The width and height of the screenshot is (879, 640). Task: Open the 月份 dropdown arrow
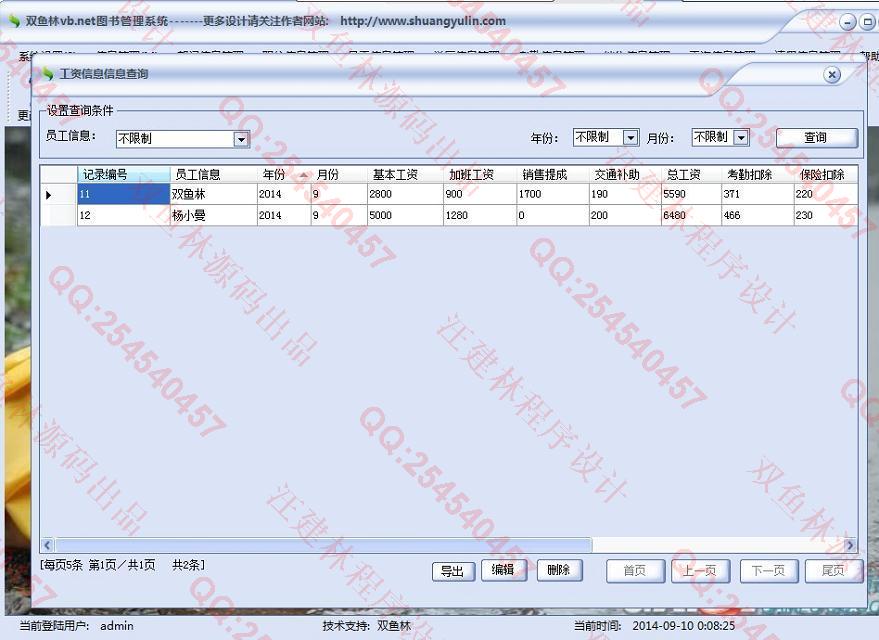coord(741,137)
